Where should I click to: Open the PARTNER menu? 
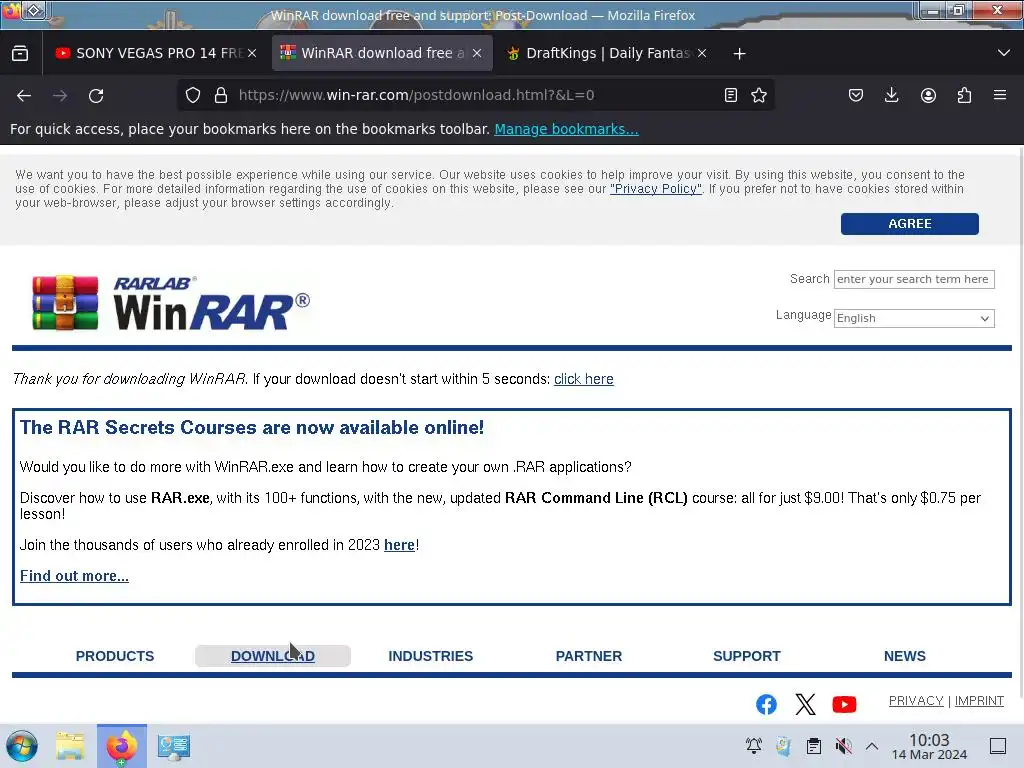(x=588, y=656)
